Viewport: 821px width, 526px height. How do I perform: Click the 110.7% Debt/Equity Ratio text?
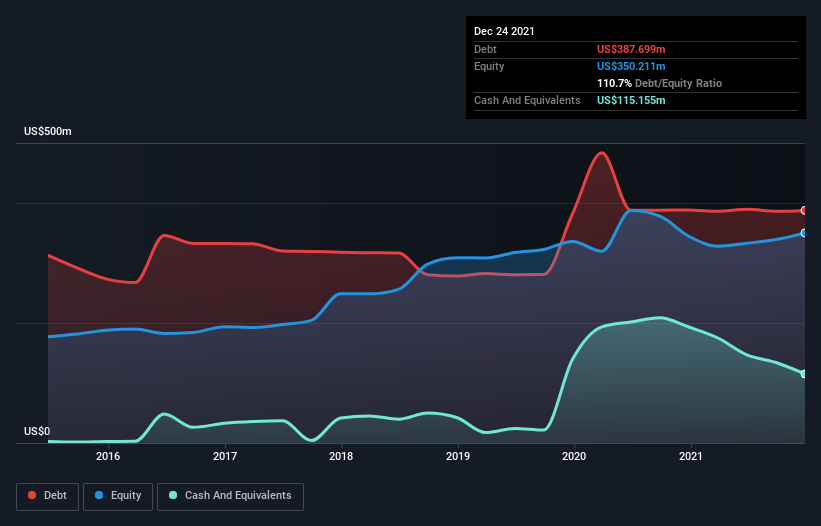[x=659, y=83]
